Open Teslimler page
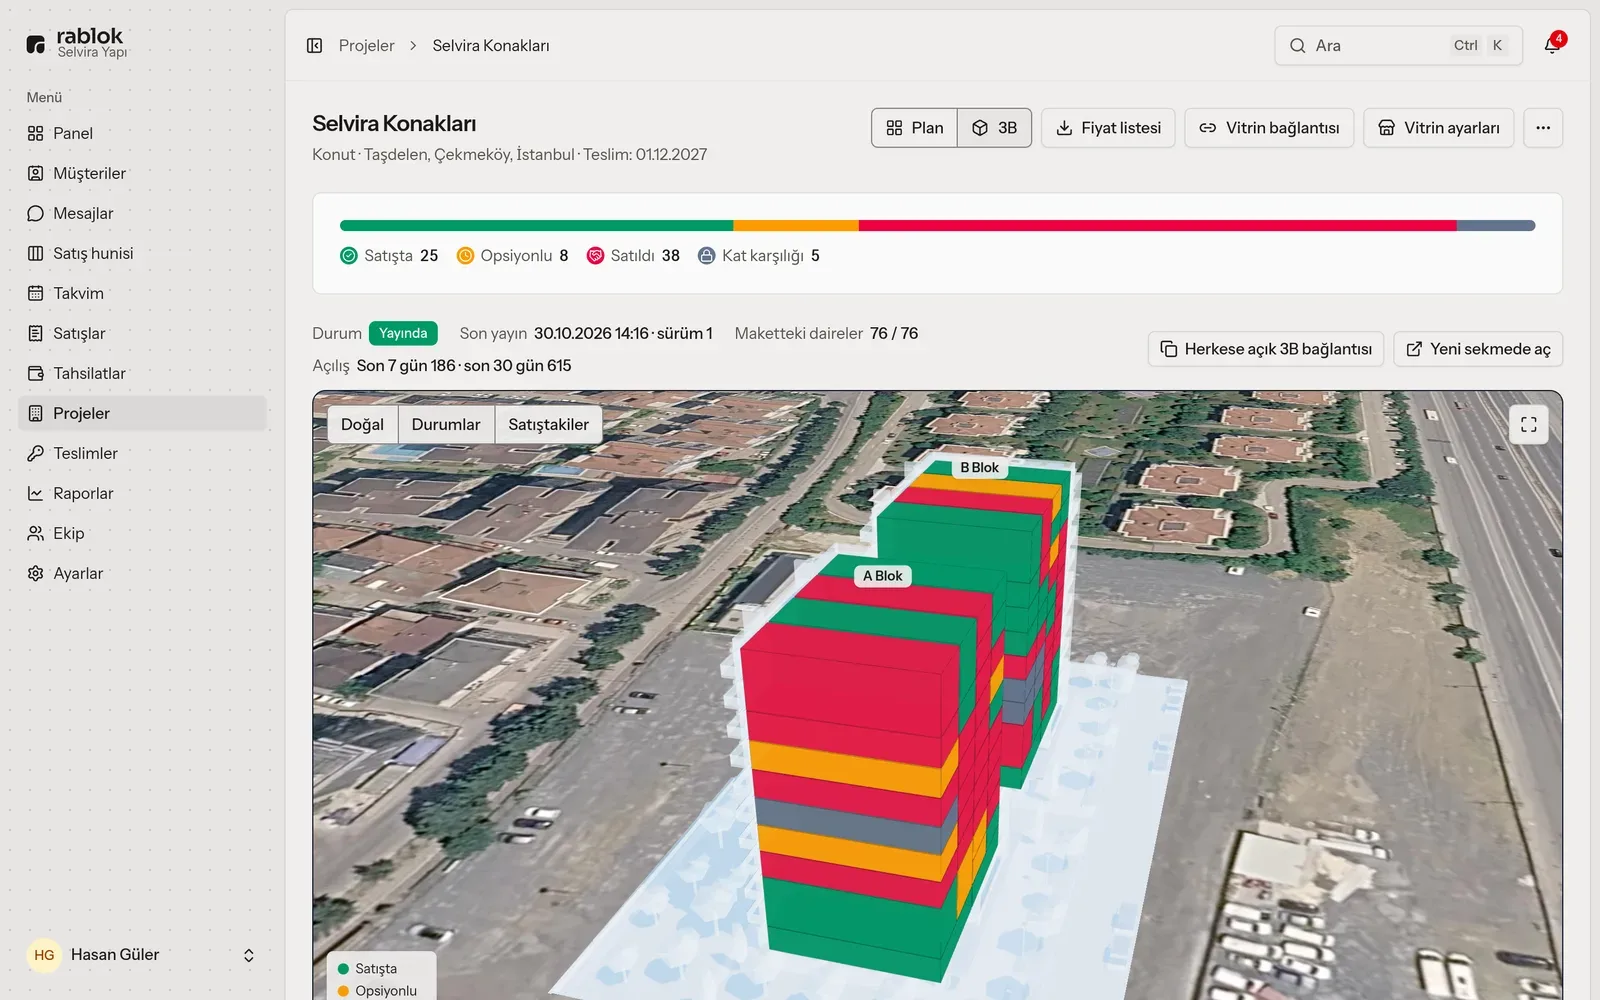Viewport: 1600px width, 1000px height. point(142,453)
